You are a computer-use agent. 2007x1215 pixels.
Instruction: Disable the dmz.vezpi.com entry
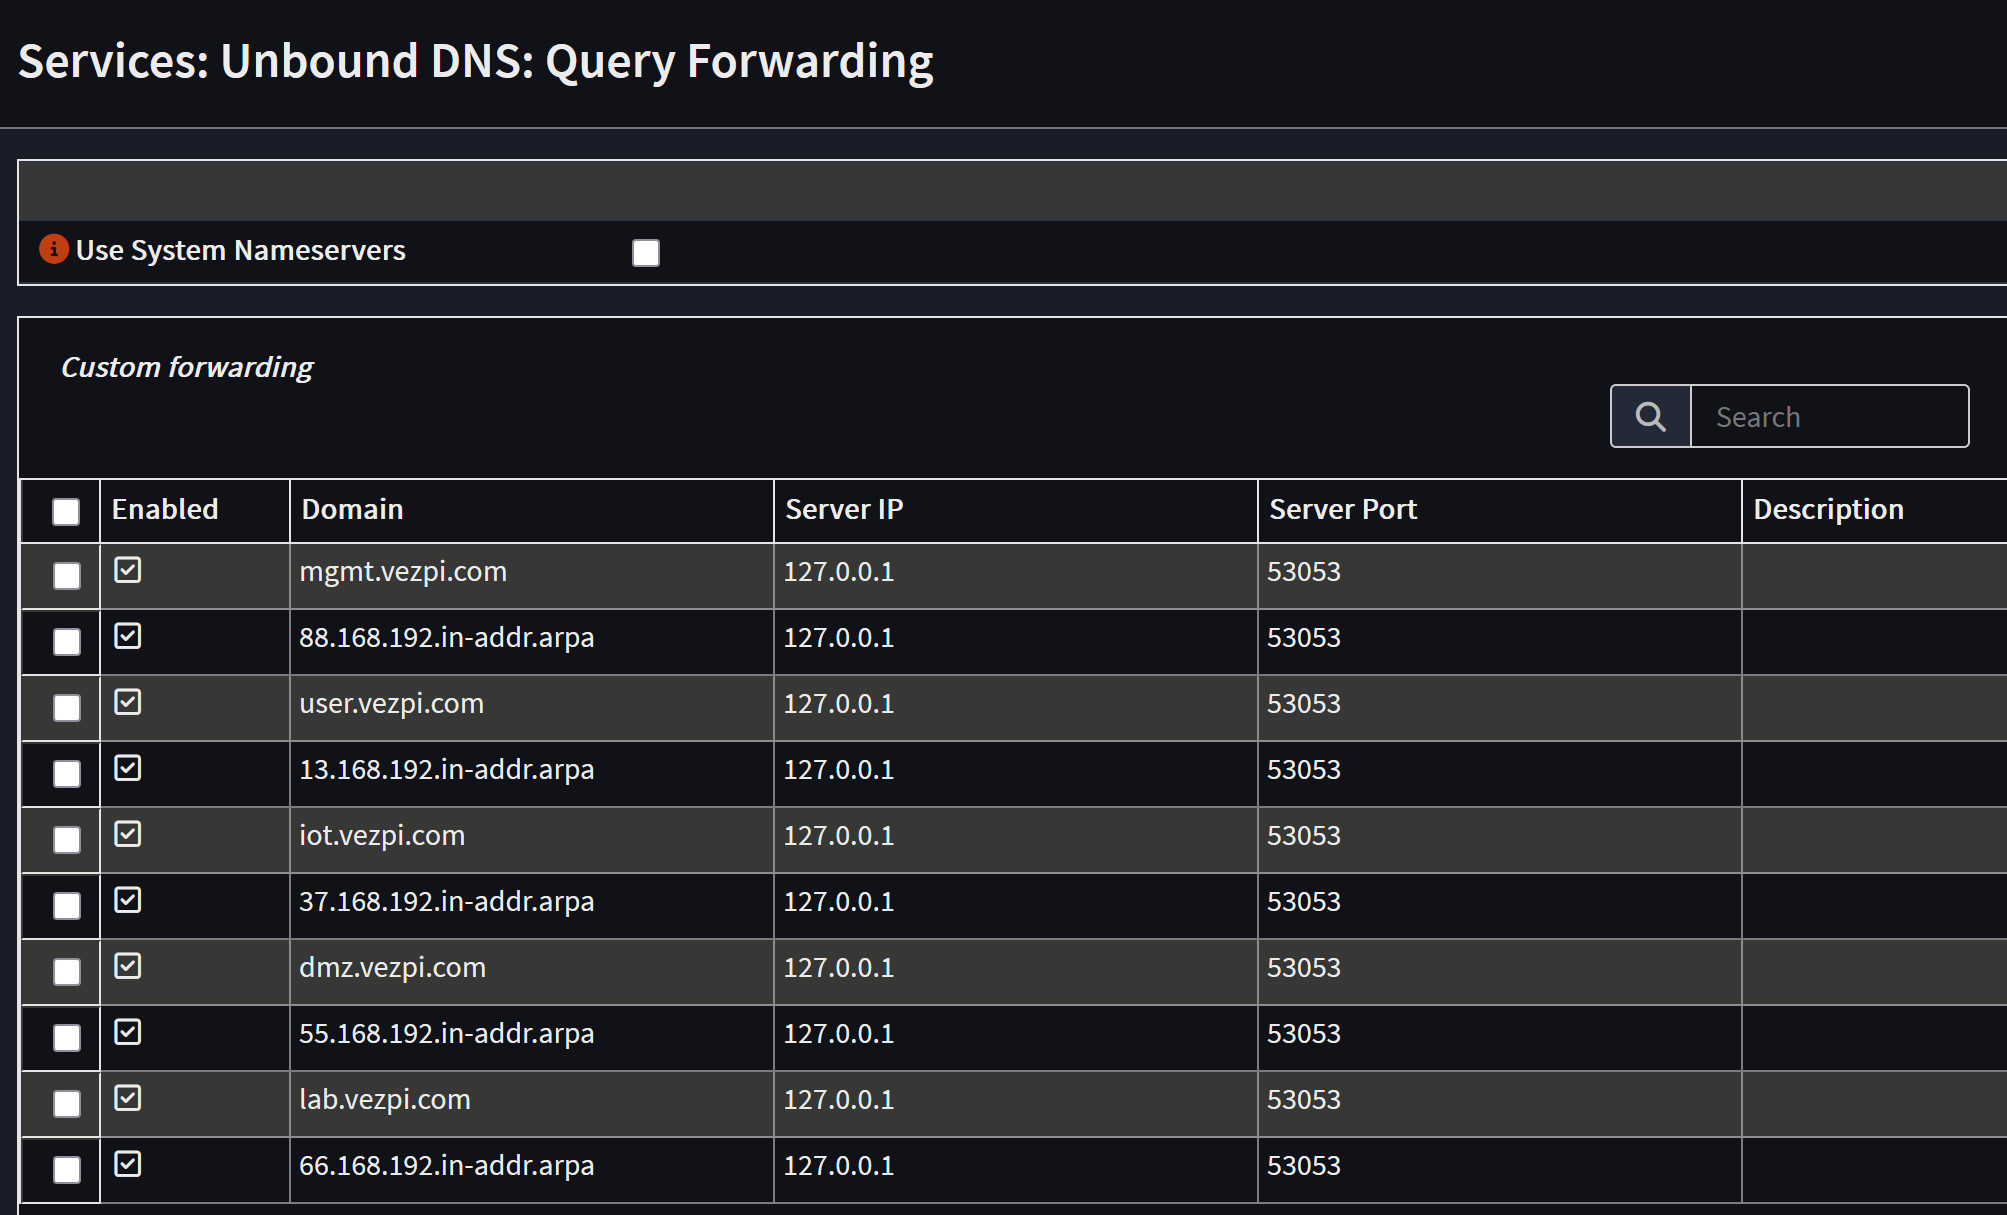click(128, 966)
